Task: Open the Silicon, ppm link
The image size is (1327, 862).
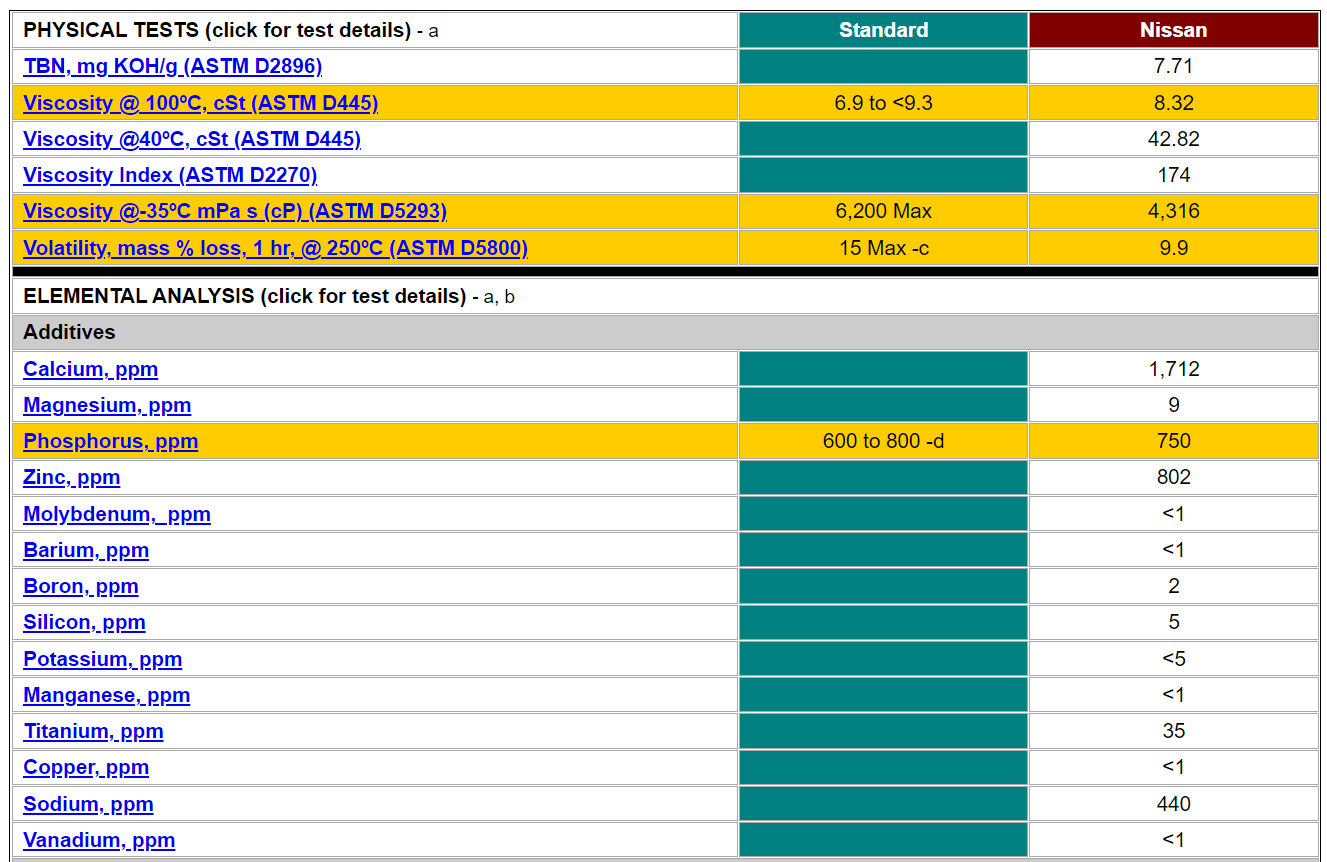Action: click(x=84, y=622)
